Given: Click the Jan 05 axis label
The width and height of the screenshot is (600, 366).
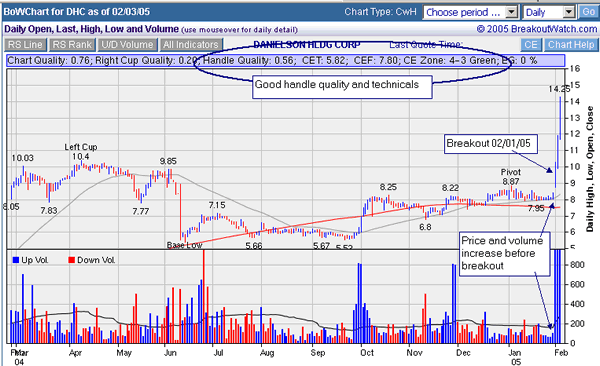Looking at the screenshot, I should 515,357.
